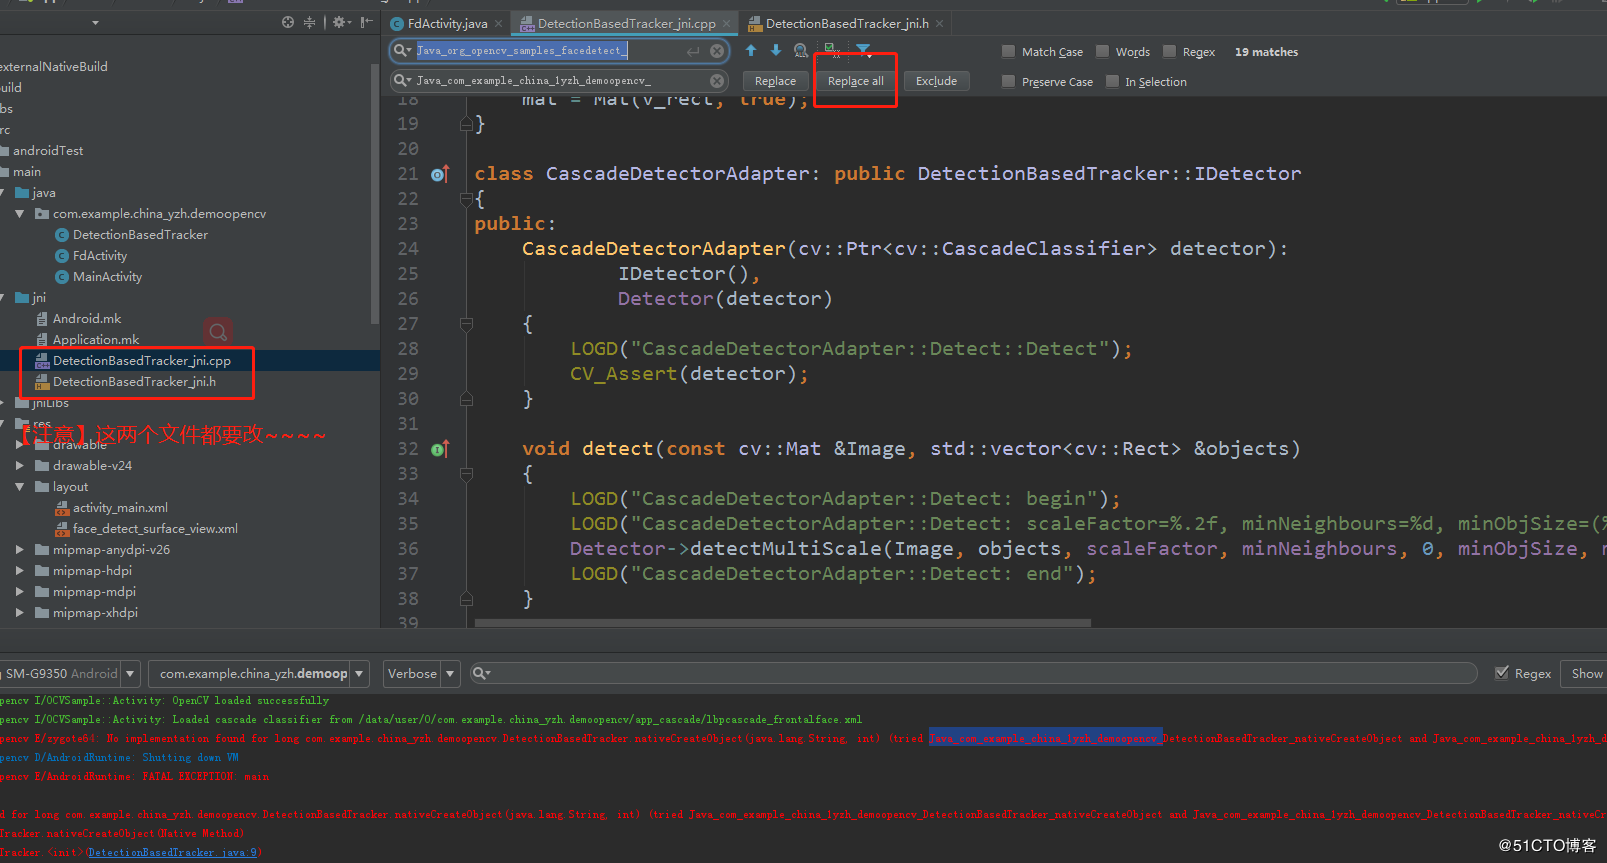Expand the mipmap-xhdpi folder
The width and height of the screenshot is (1607, 863).
[20, 613]
